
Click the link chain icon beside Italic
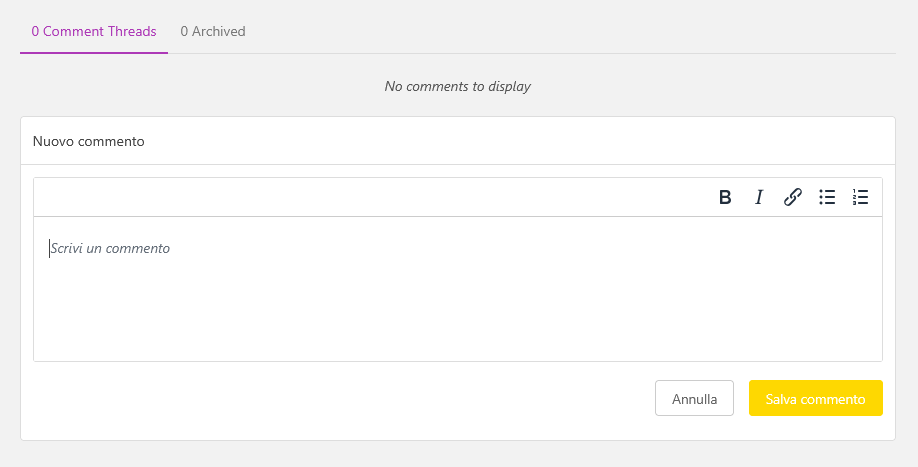792,197
